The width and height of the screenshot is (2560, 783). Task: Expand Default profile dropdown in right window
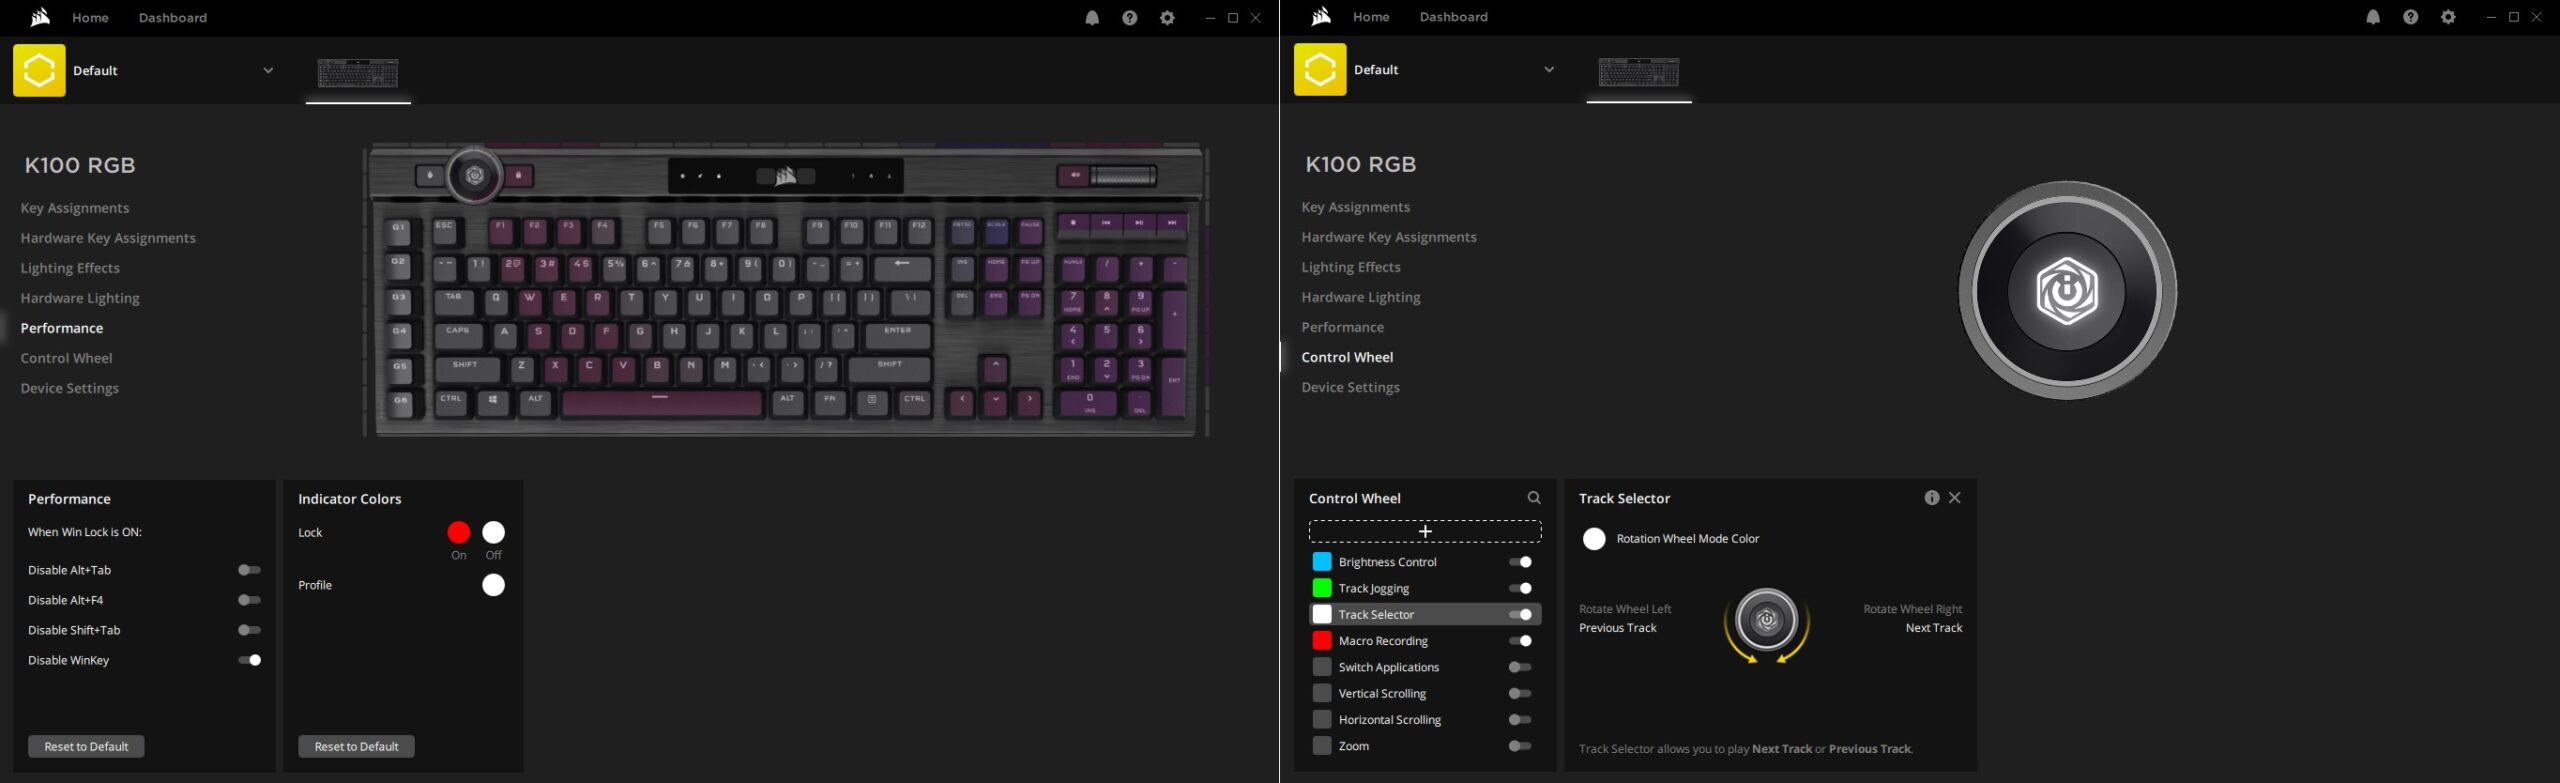click(x=1549, y=69)
